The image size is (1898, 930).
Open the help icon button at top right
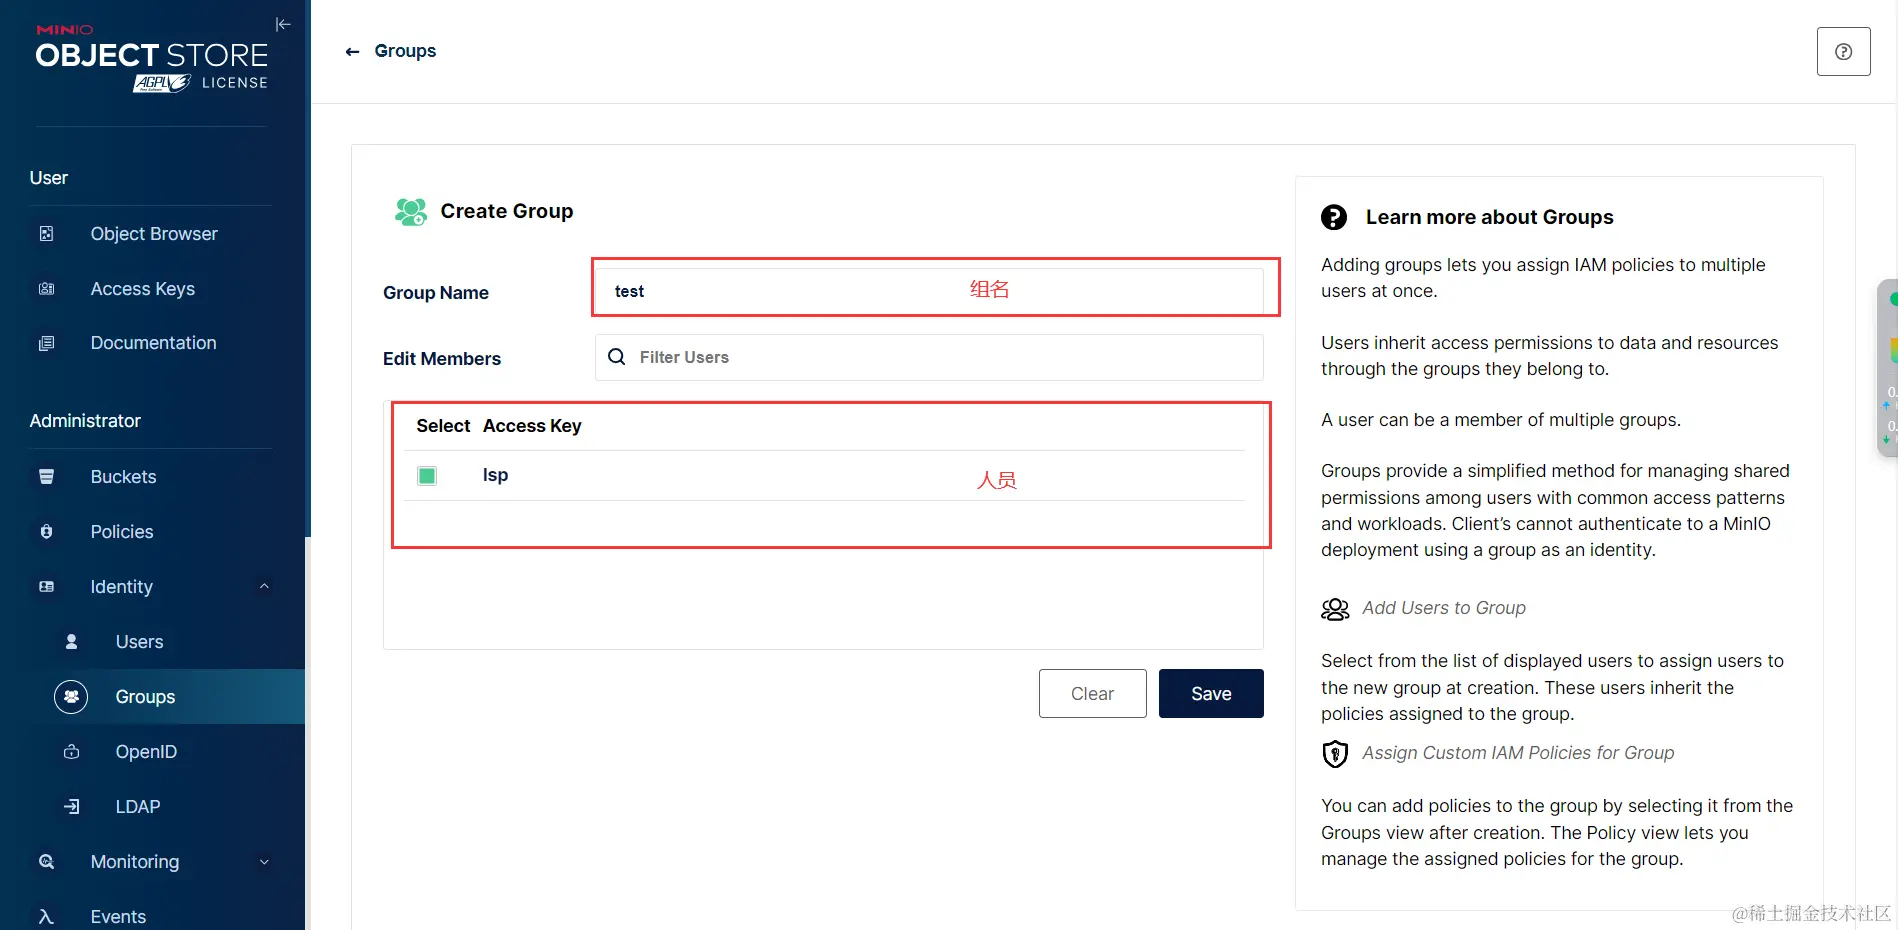pos(1843,52)
